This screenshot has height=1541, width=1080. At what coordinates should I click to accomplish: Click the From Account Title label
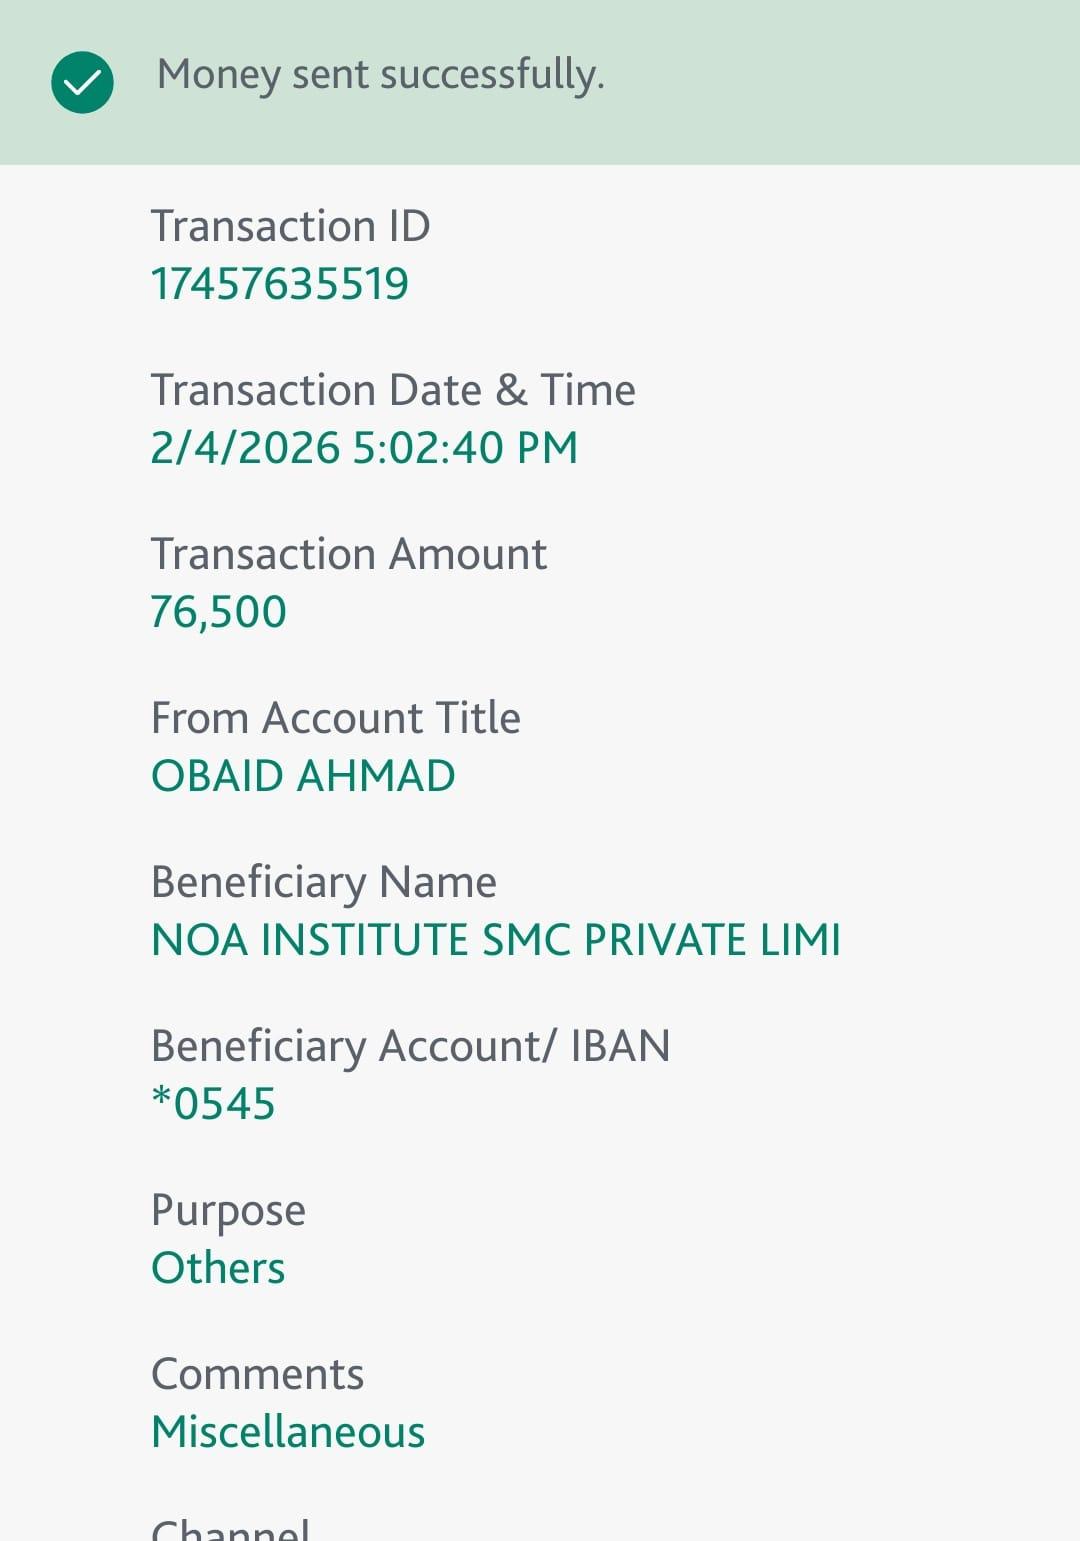(x=335, y=718)
